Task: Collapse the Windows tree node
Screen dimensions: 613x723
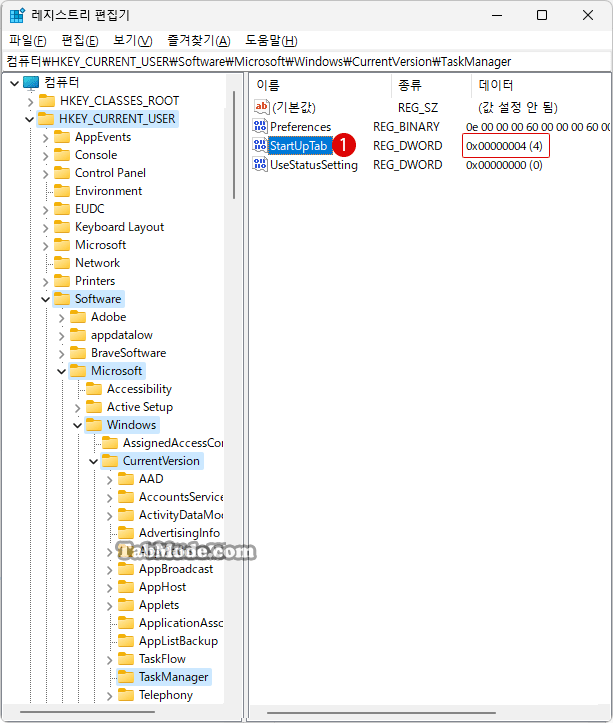Action: (77, 426)
